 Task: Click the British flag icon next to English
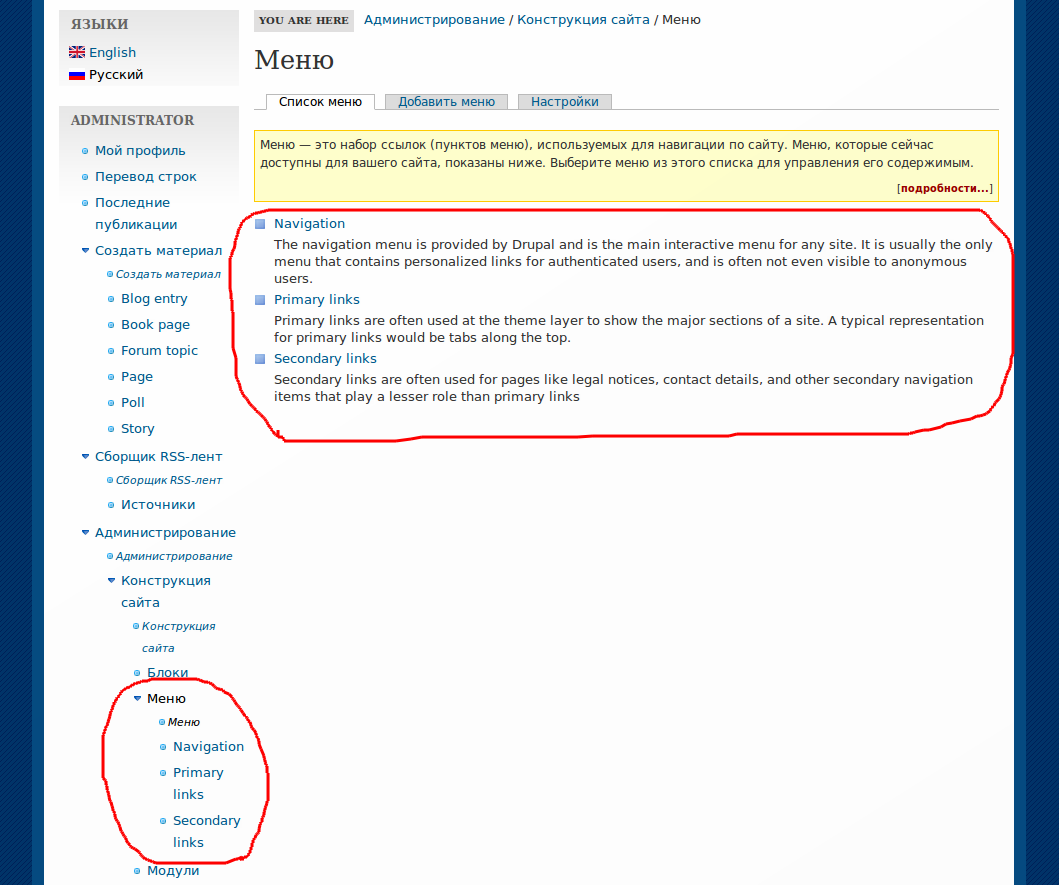point(76,52)
